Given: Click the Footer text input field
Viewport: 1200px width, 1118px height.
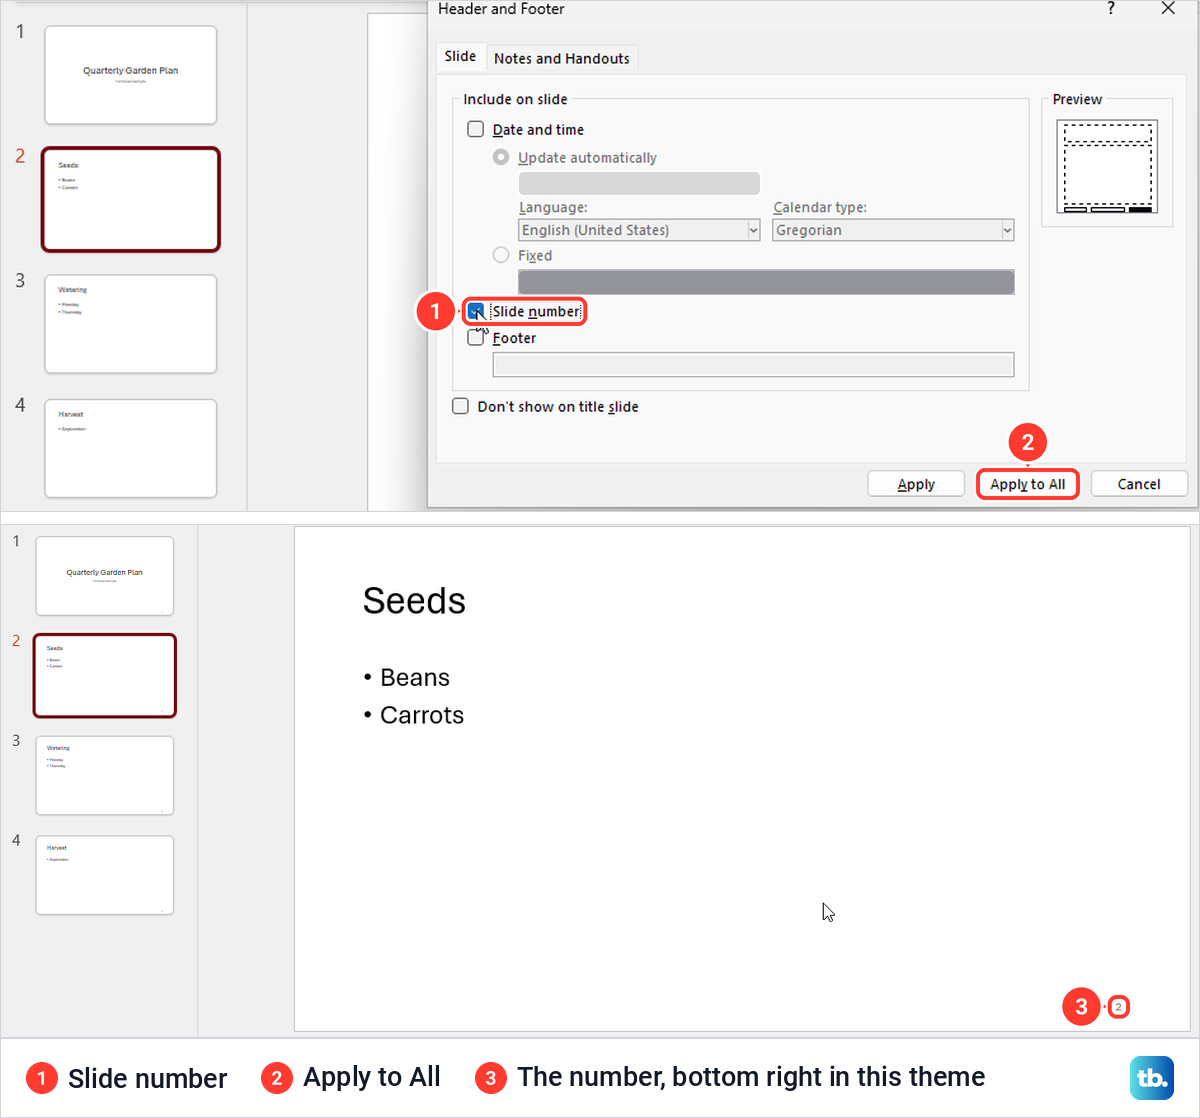Looking at the screenshot, I should [753, 365].
